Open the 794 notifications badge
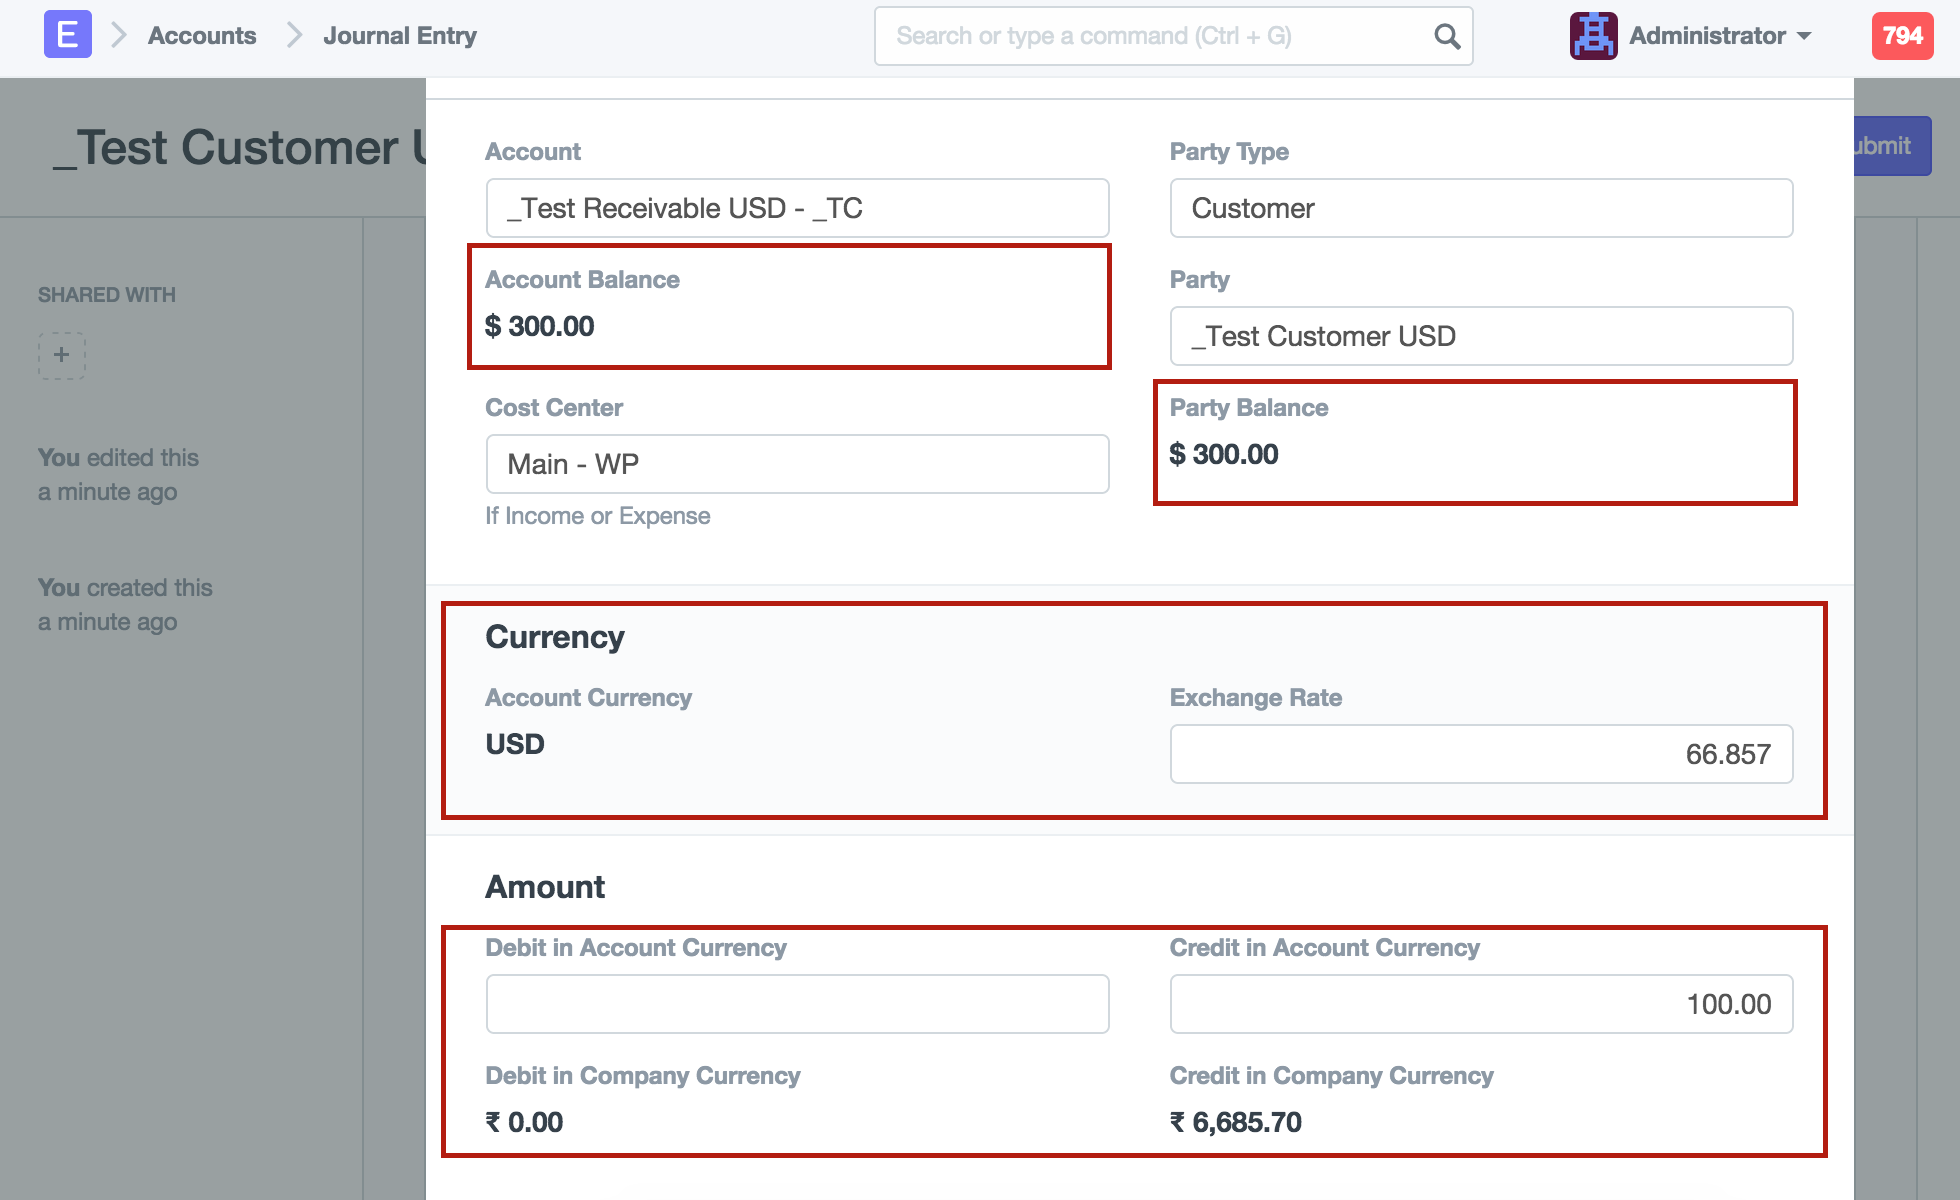 tap(1902, 36)
